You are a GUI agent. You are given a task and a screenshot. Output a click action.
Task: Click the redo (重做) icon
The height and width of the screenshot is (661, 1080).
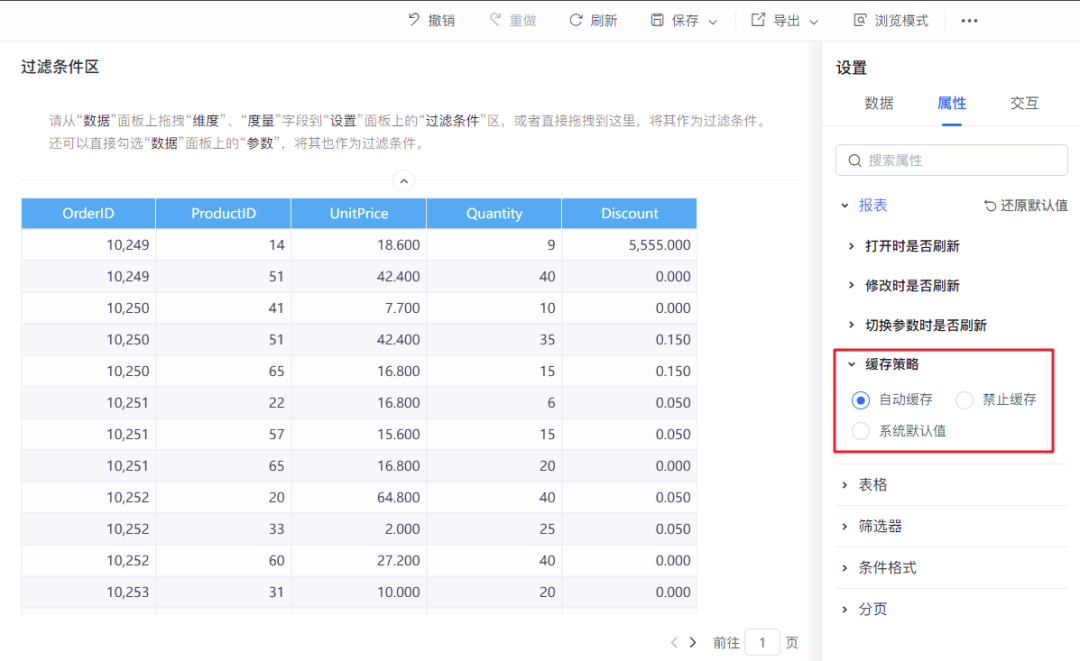[x=495, y=20]
